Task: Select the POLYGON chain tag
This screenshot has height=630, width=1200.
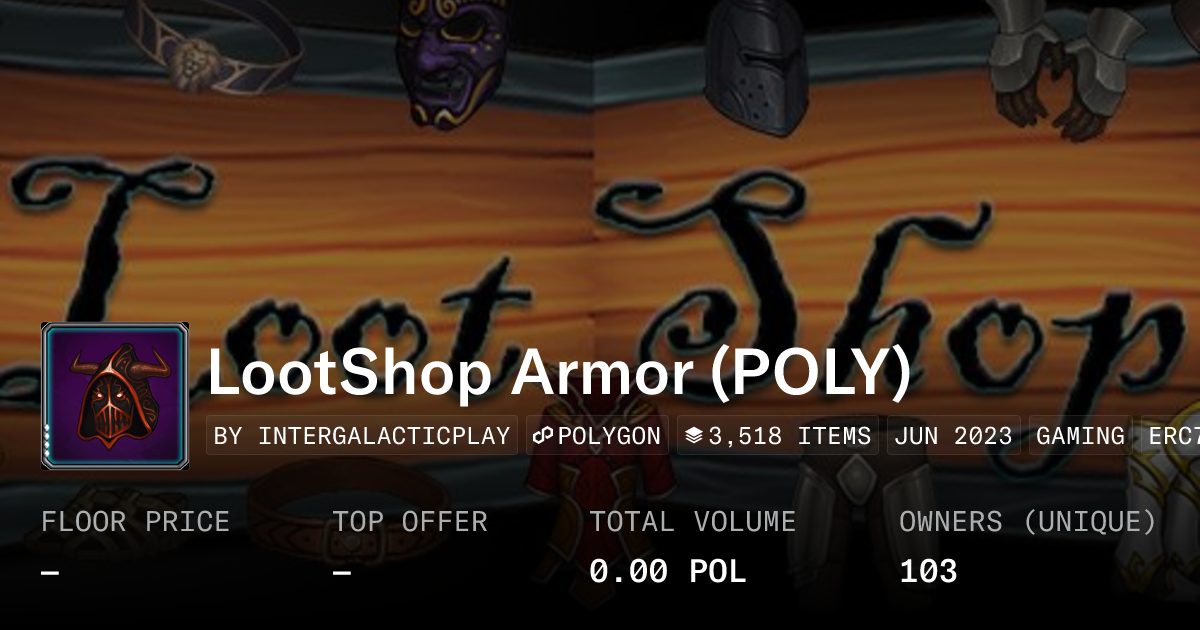Action: (597, 436)
